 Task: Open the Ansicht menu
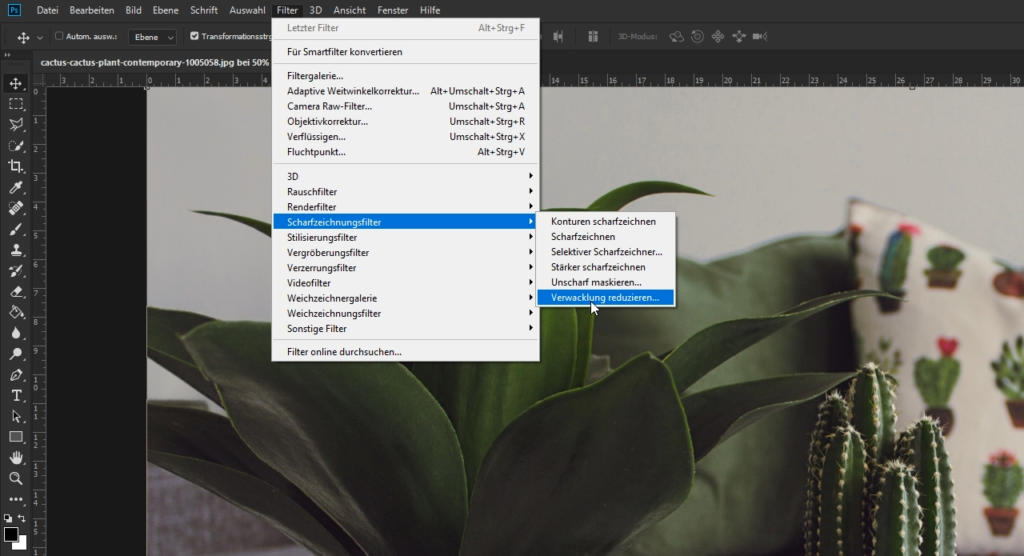tap(349, 10)
